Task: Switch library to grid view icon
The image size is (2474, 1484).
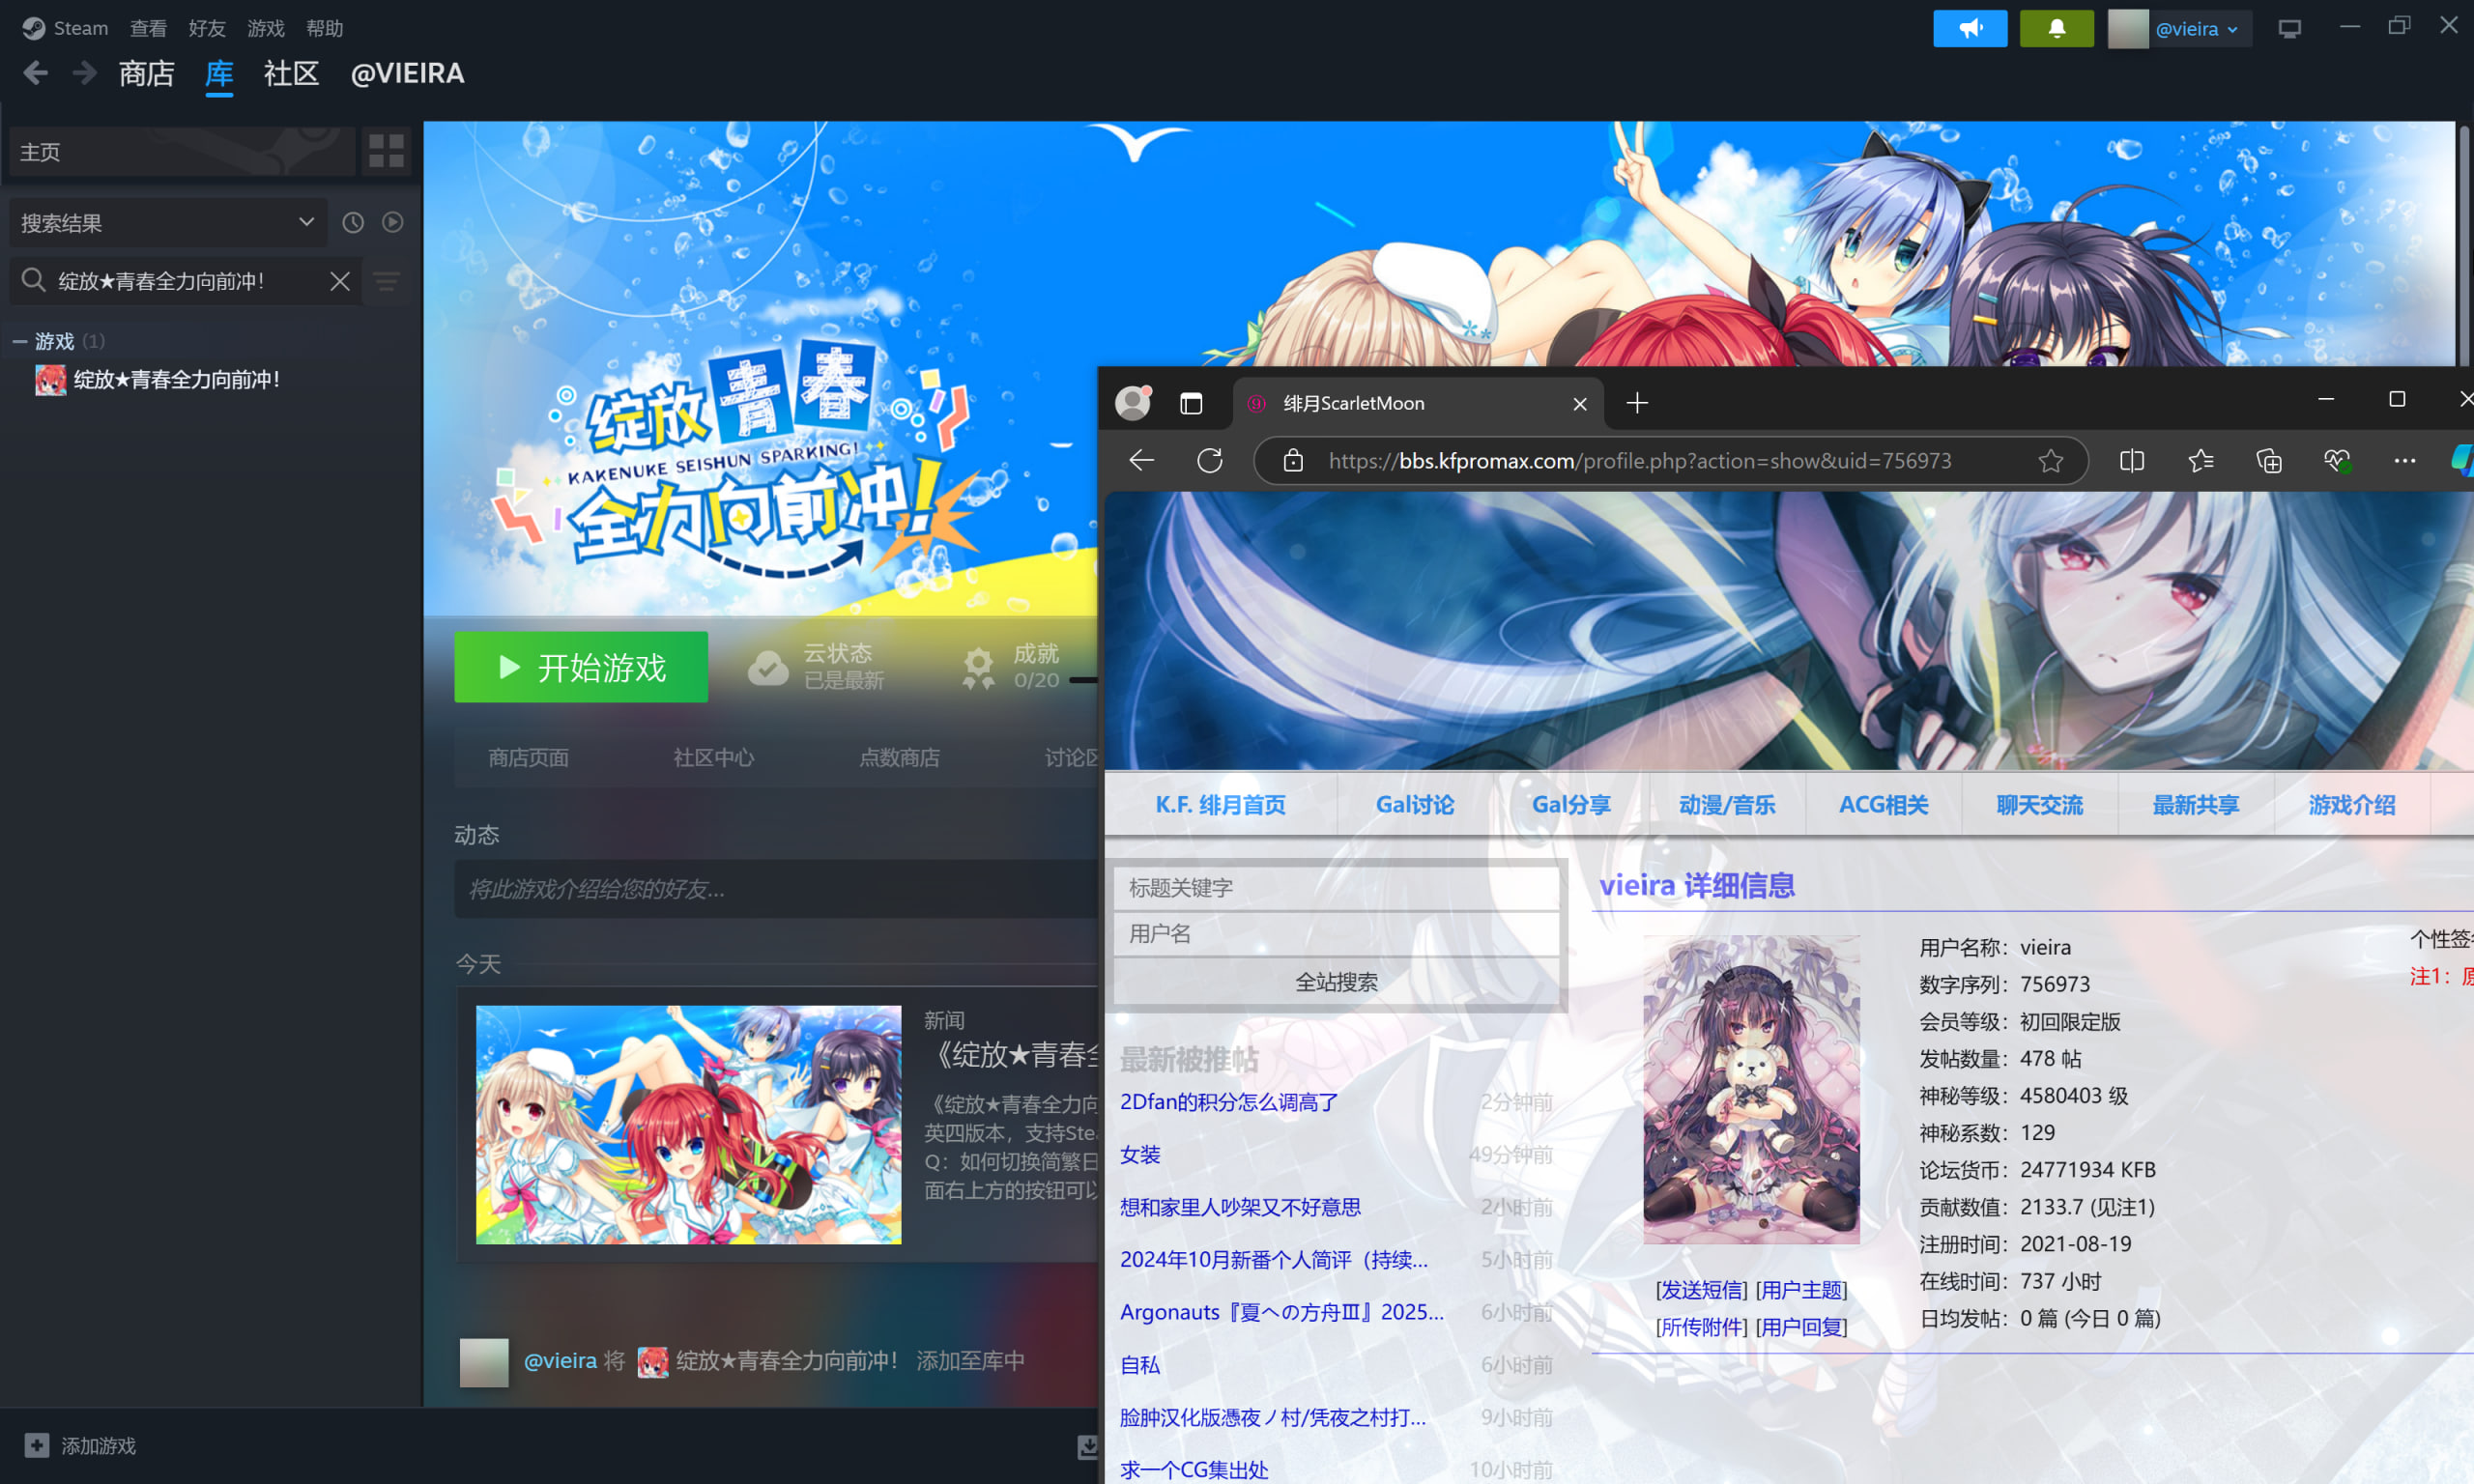Action: point(386,151)
